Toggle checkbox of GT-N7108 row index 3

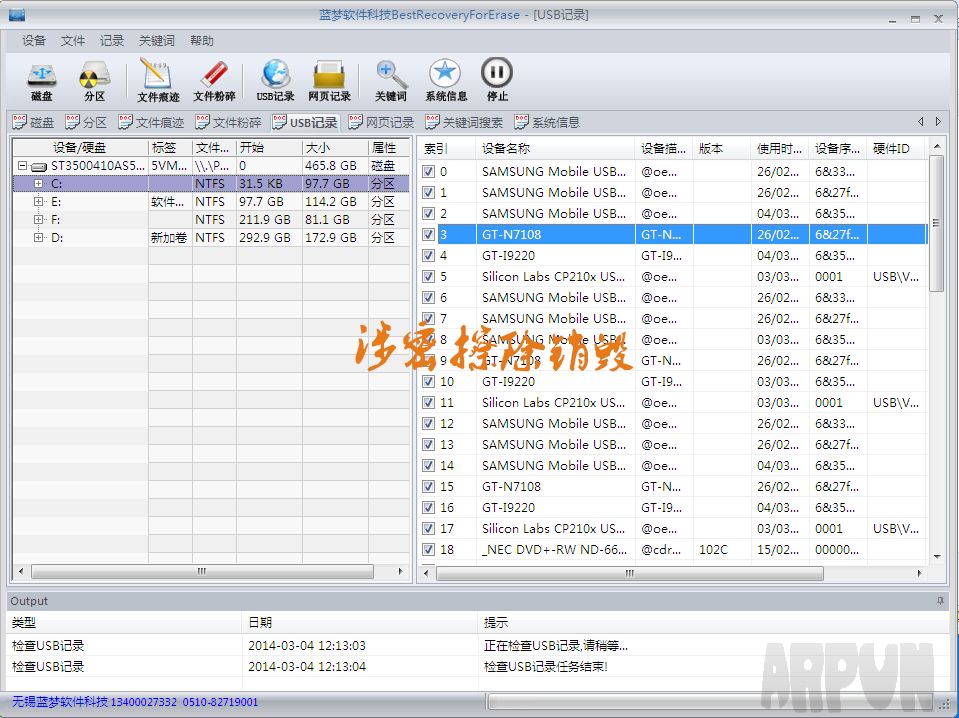429,234
